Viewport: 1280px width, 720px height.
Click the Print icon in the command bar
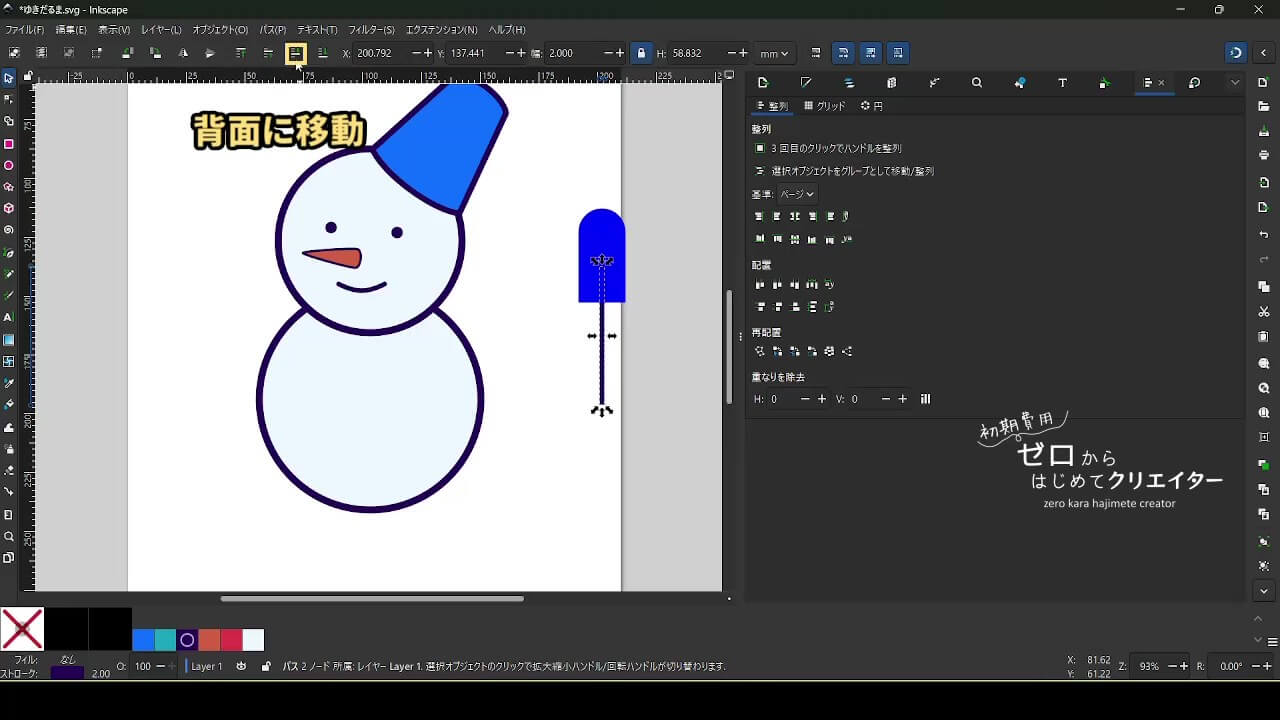coord(1264,155)
